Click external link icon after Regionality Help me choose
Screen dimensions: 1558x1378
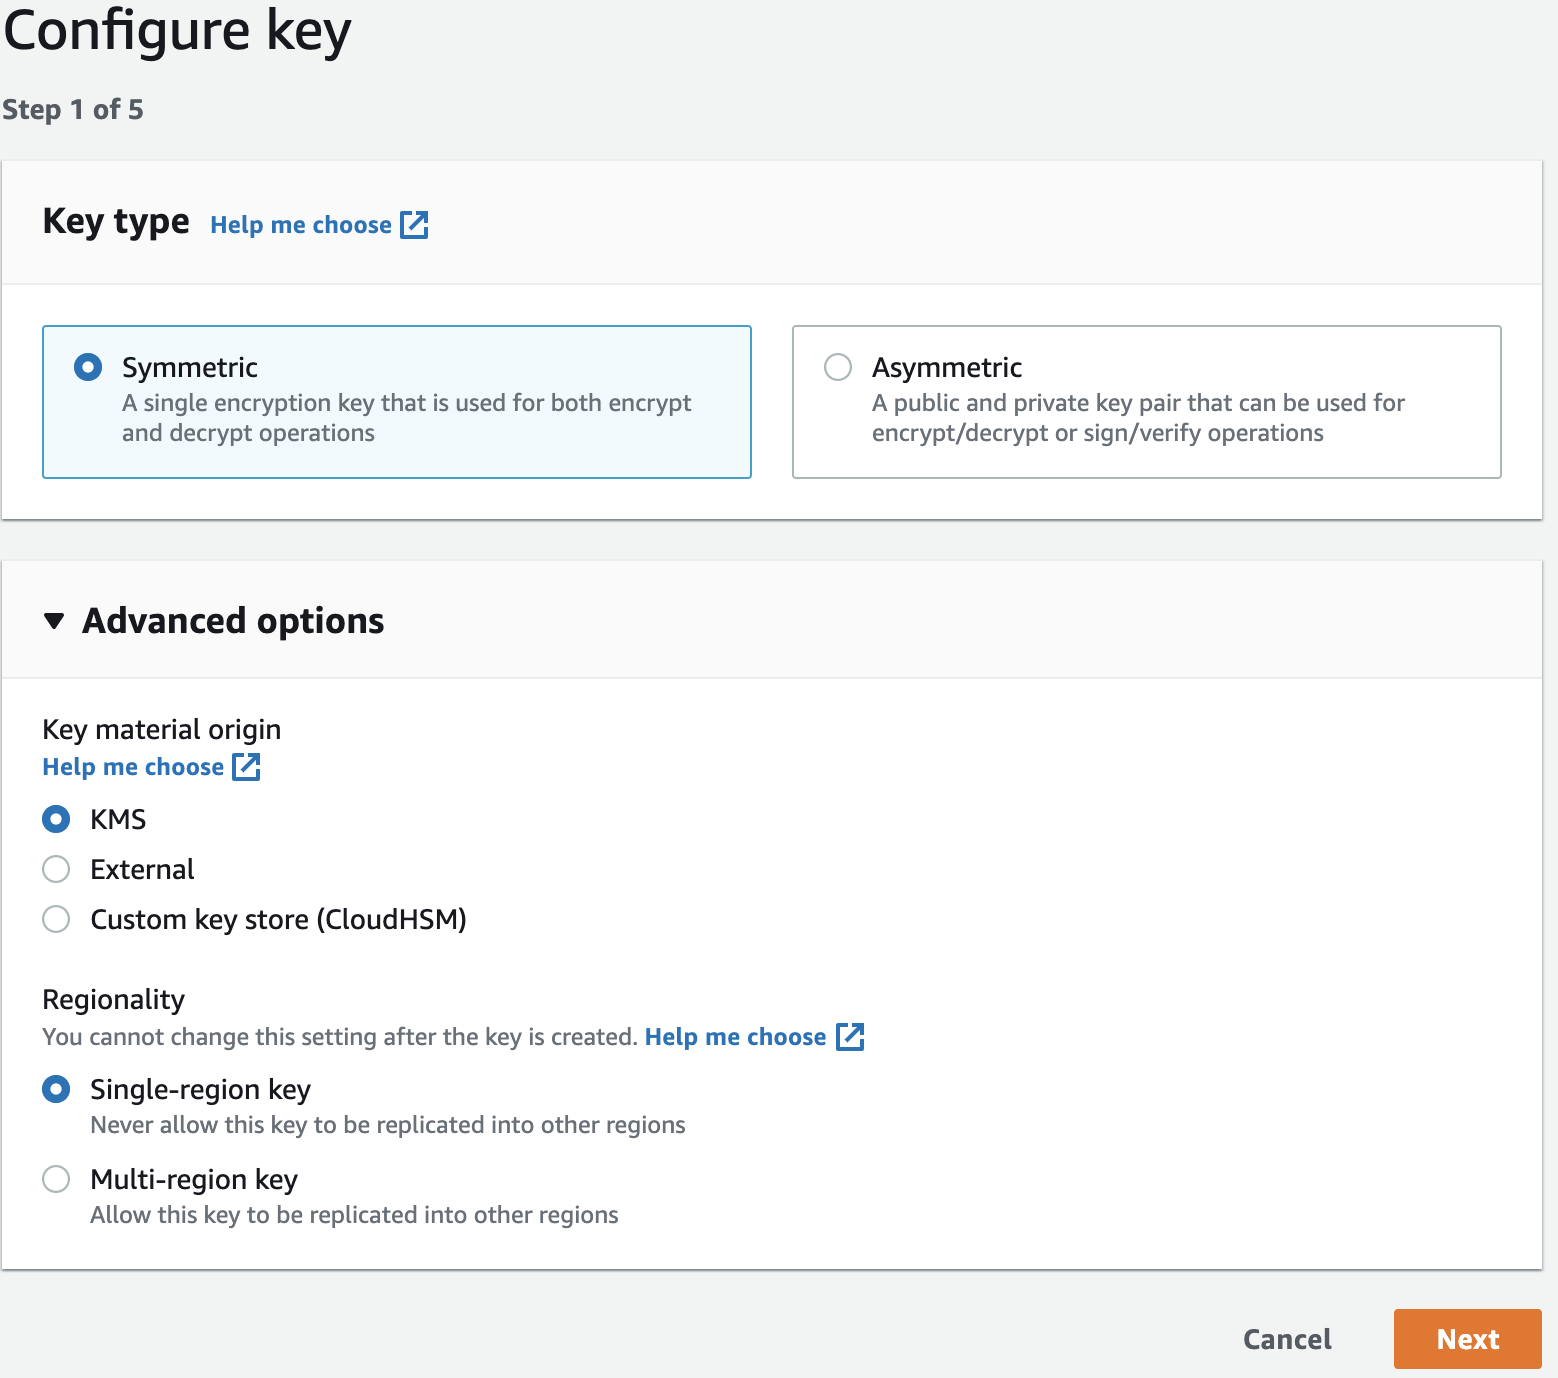coord(851,1037)
